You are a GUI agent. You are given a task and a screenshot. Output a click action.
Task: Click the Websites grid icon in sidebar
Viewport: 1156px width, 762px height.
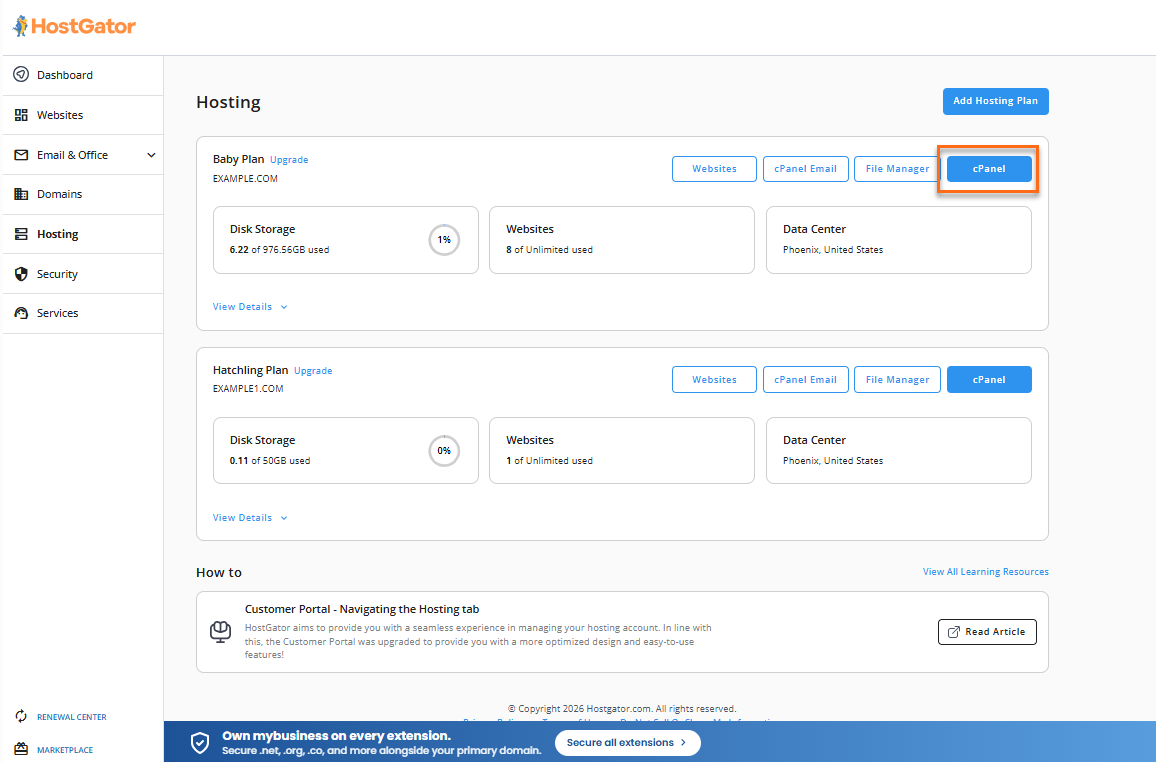click(21, 115)
